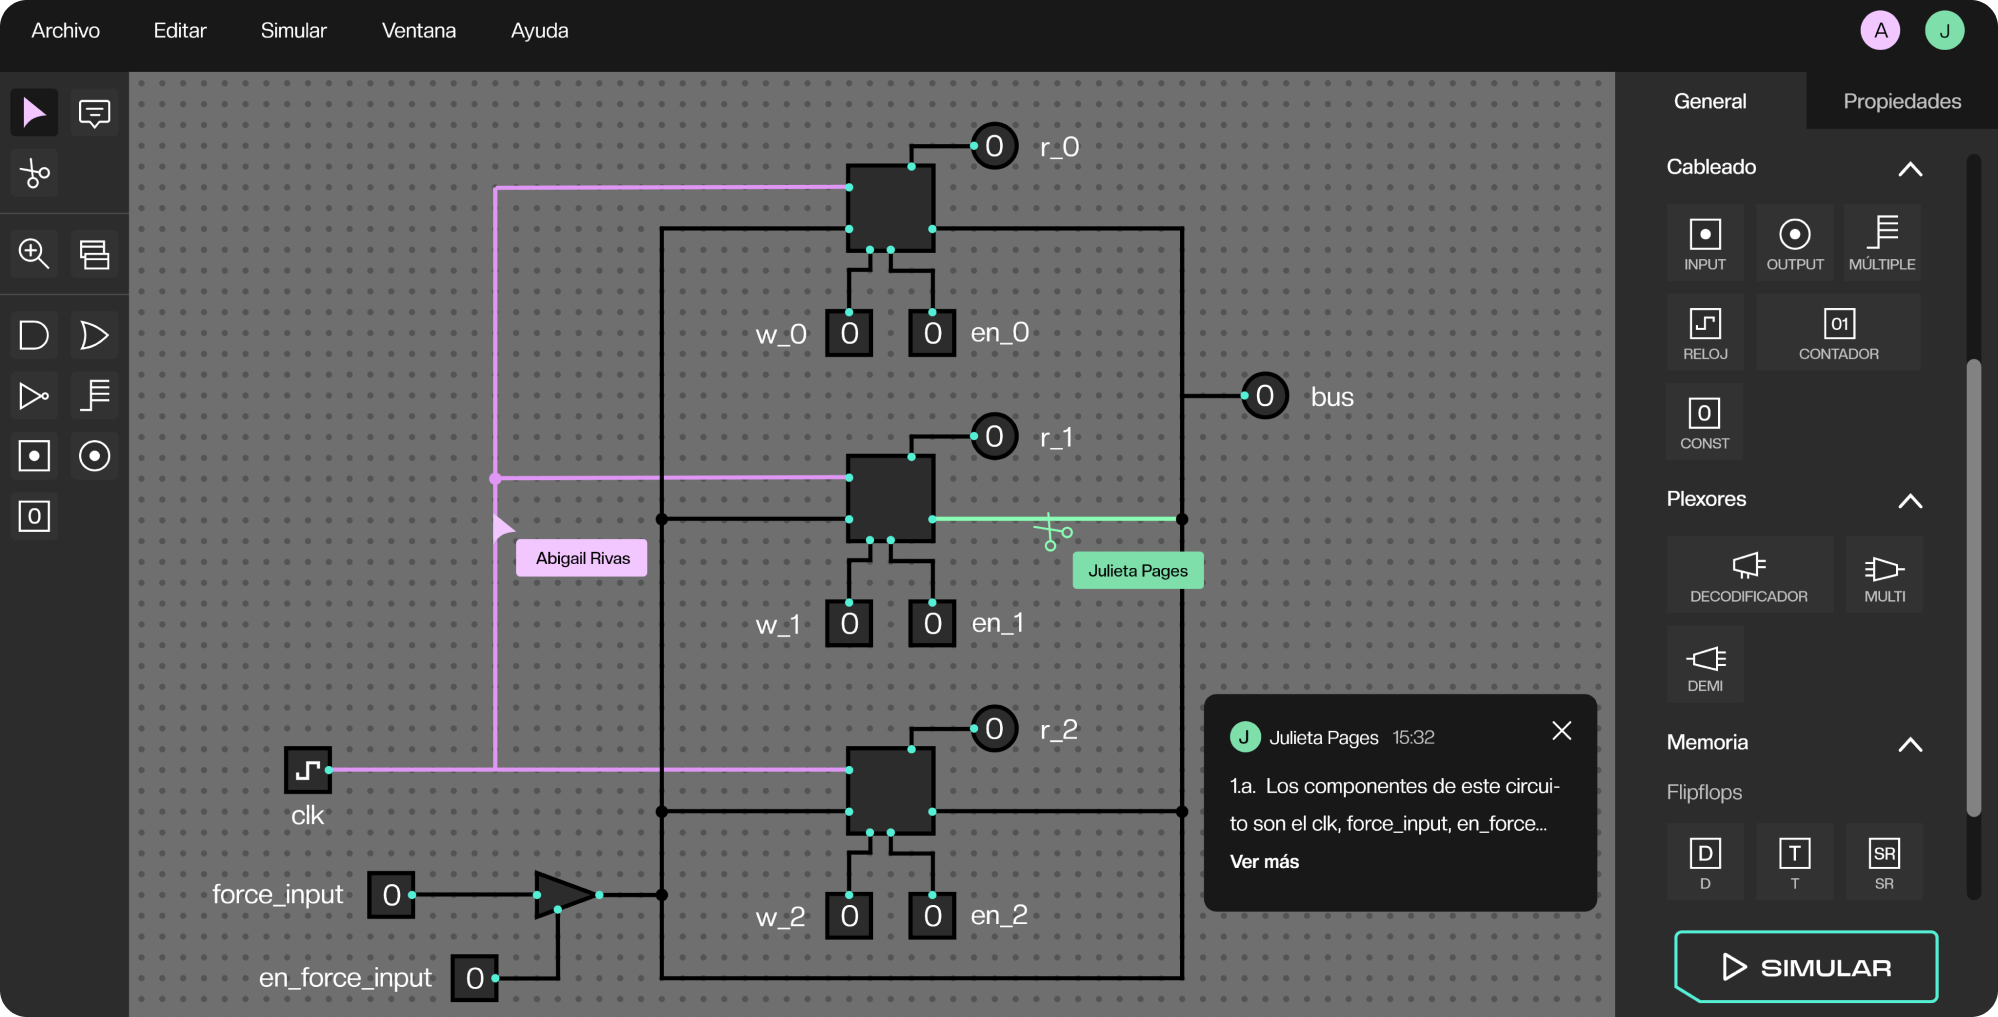Switch to the General tab
The width and height of the screenshot is (1998, 1017).
coord(1711,101)
